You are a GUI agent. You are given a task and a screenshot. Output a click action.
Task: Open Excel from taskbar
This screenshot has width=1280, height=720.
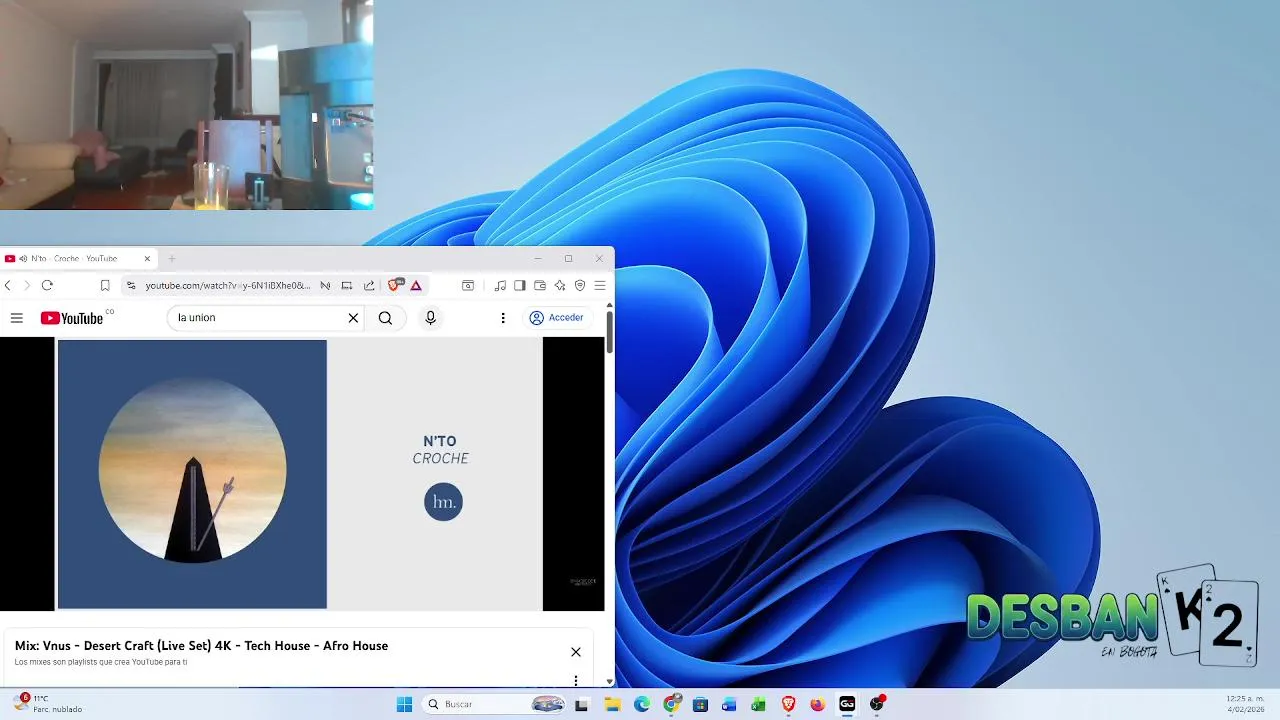758,704
